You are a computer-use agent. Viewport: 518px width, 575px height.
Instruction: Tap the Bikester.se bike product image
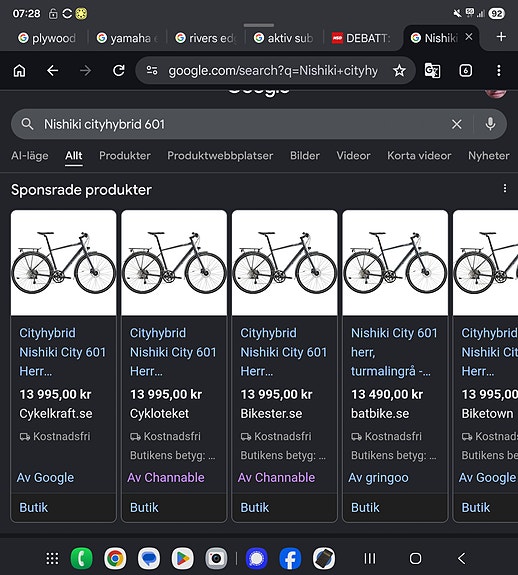click(284, 263)
